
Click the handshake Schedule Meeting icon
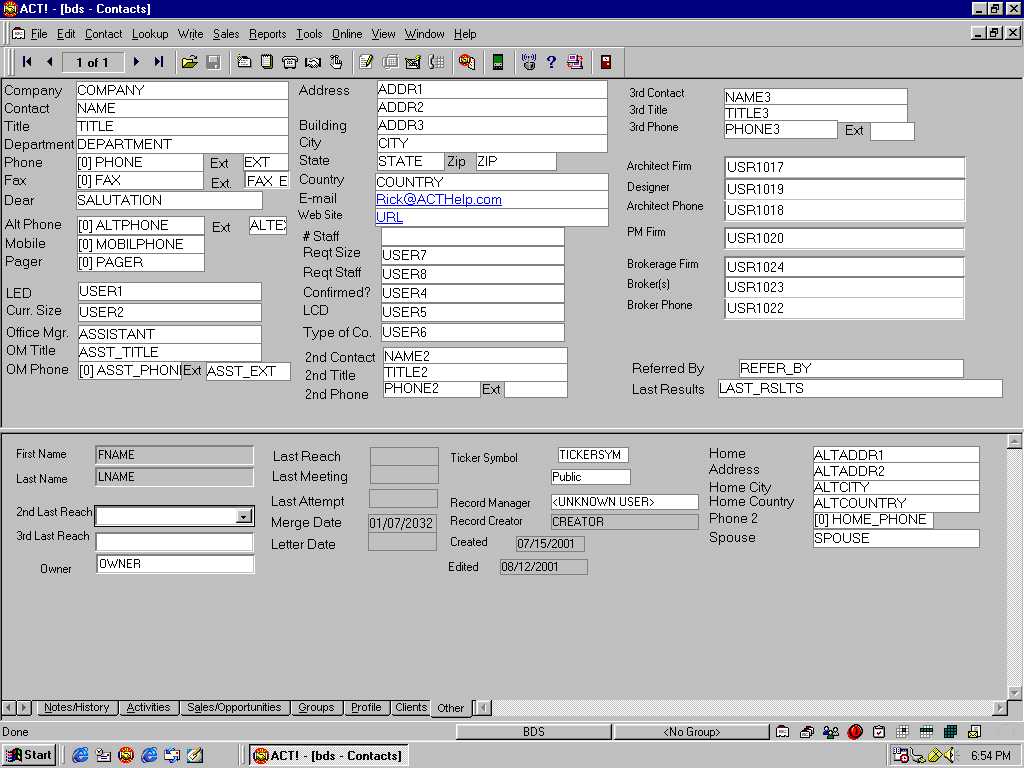coord(313,62)
